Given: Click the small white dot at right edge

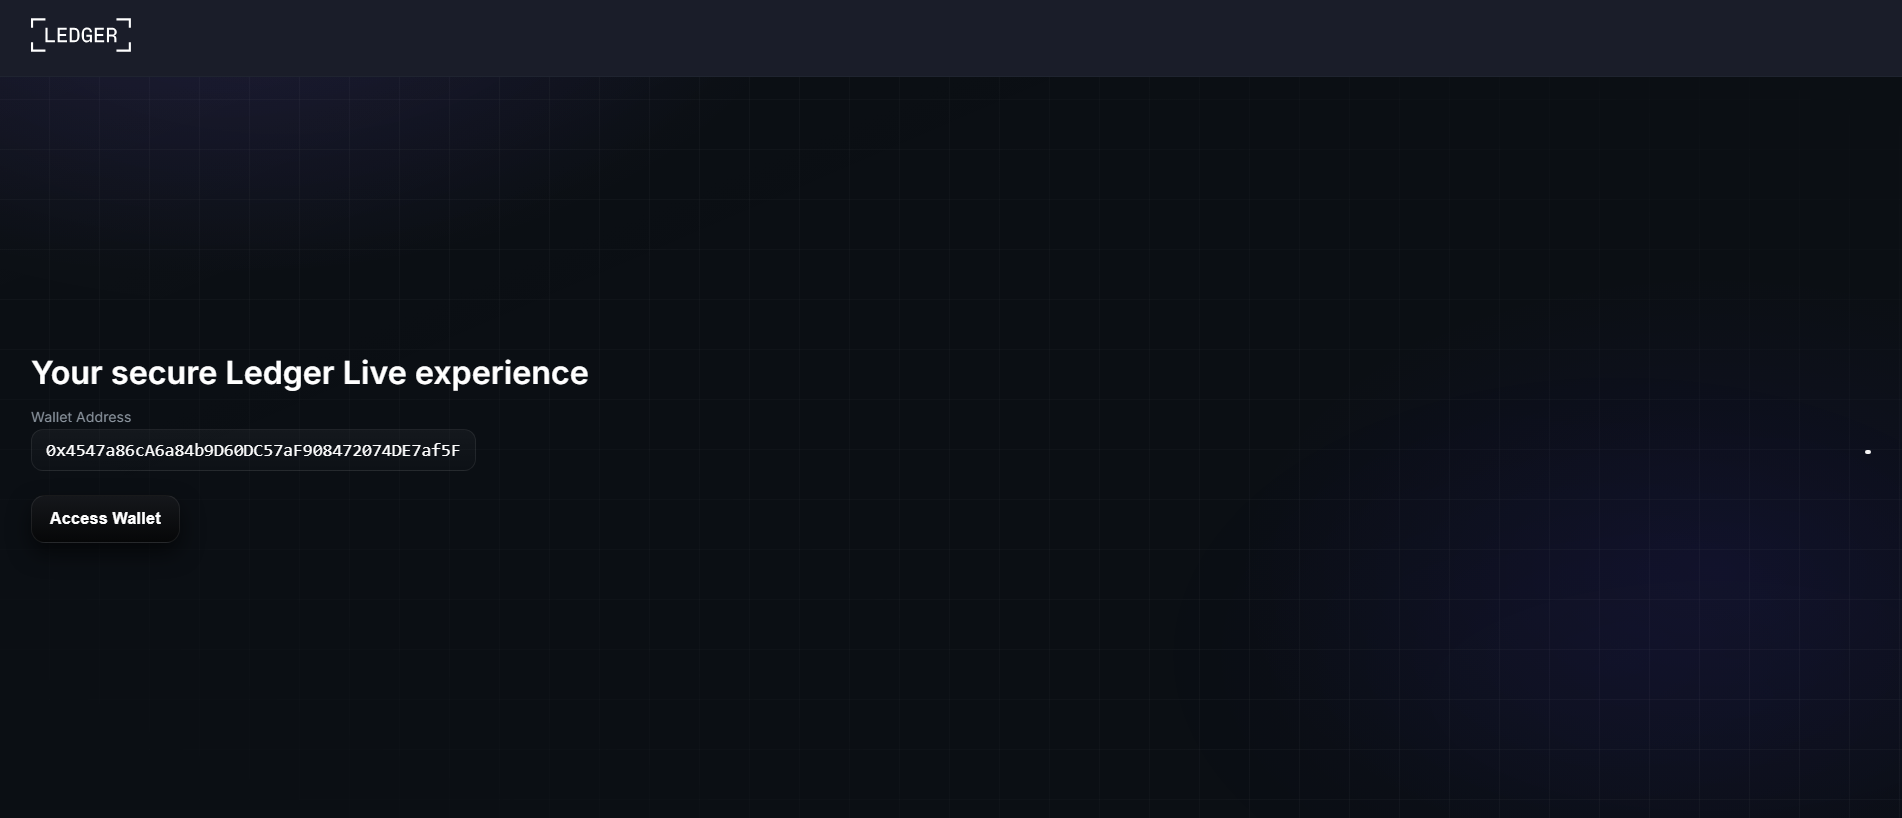Looking at the screenshot, I should coord(1867,452).
